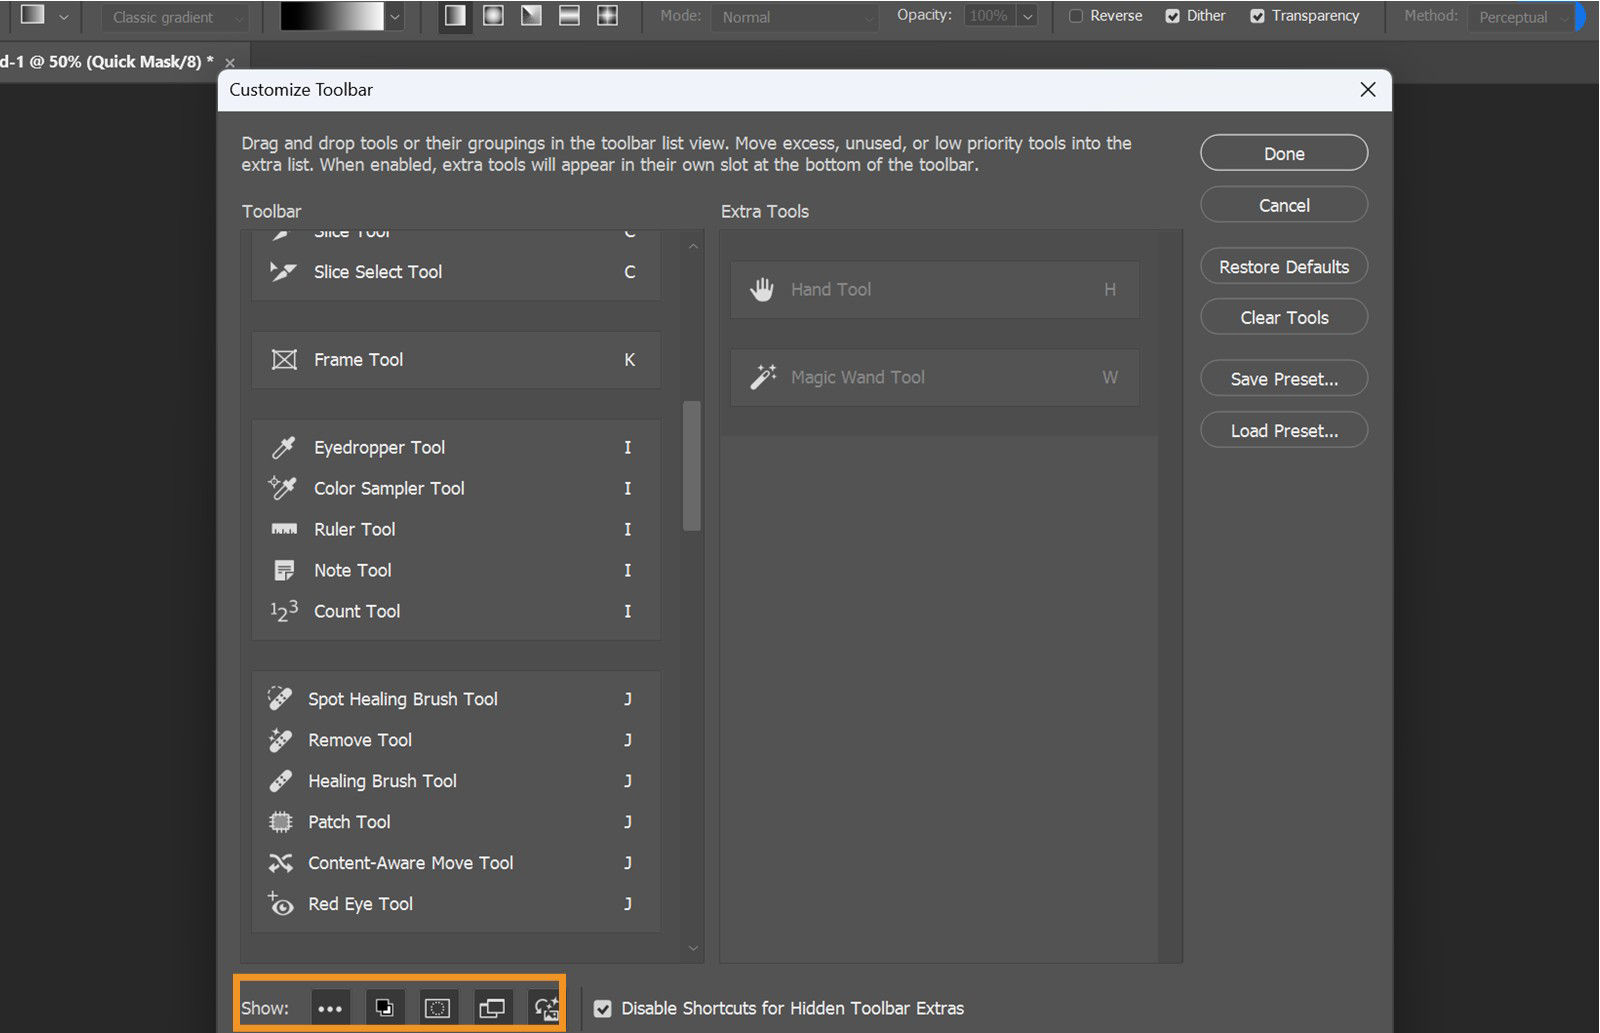Disable the Dither checkbox
Image resolution: width=1600 pixels, height=1033 pixels.
[x=1170, y=16]
